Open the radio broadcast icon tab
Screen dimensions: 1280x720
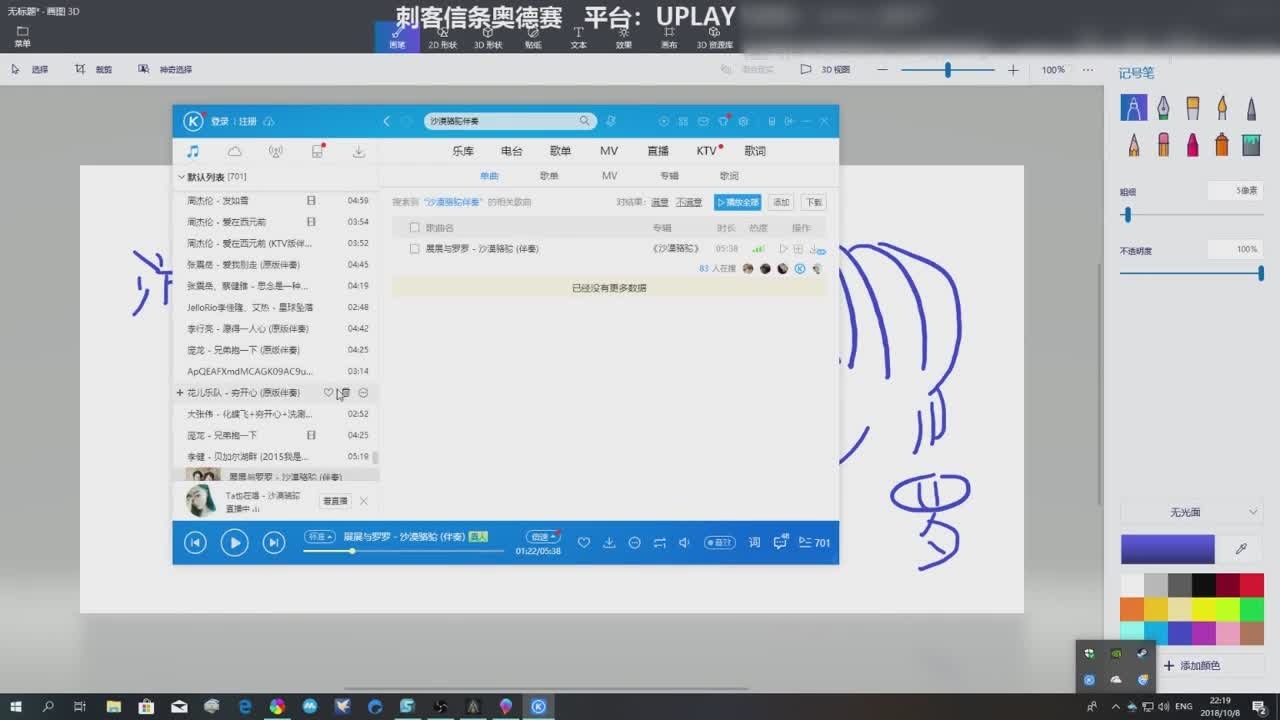coord(276,151)
